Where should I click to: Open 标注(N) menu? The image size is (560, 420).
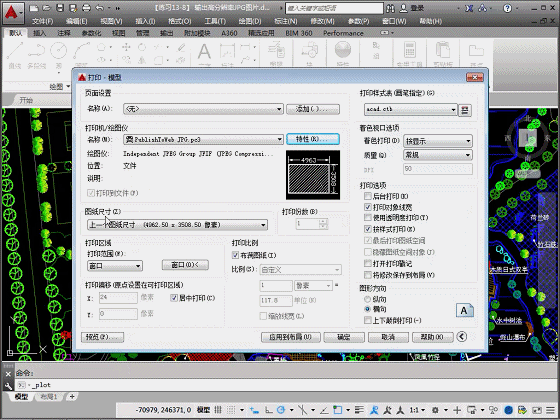point(286,21)
